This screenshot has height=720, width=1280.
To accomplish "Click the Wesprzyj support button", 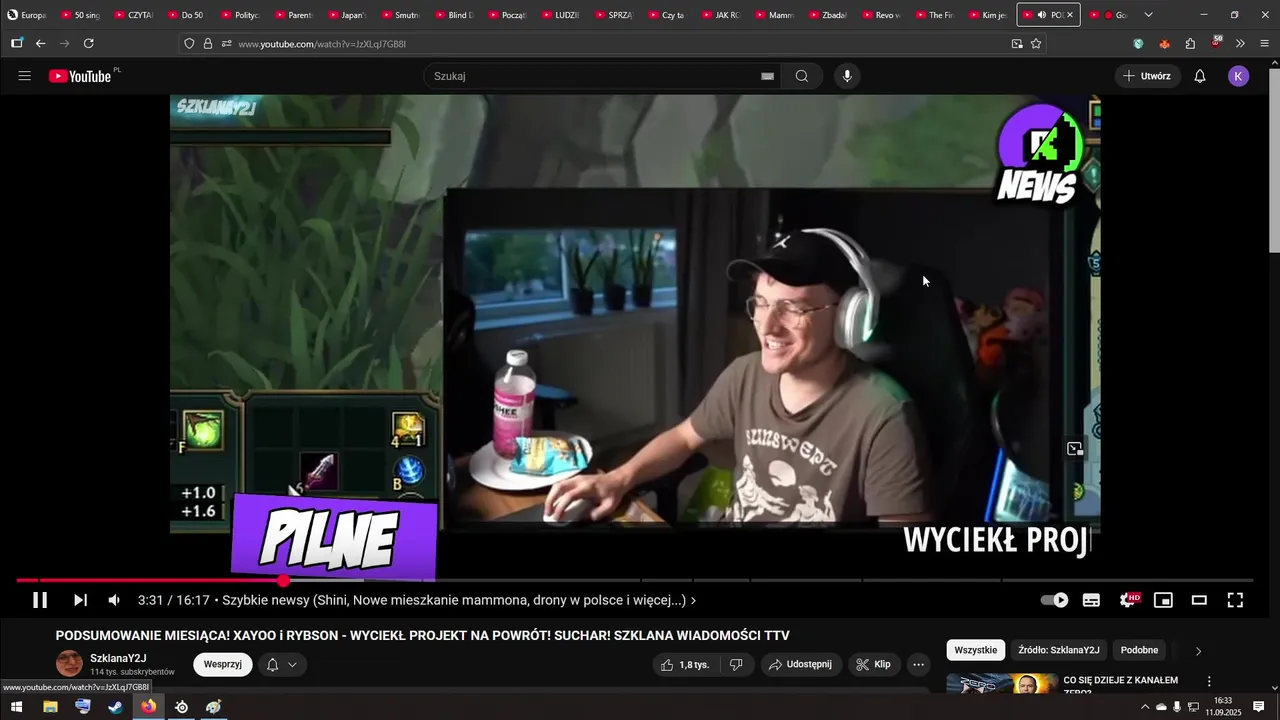I will click(222, 664).
